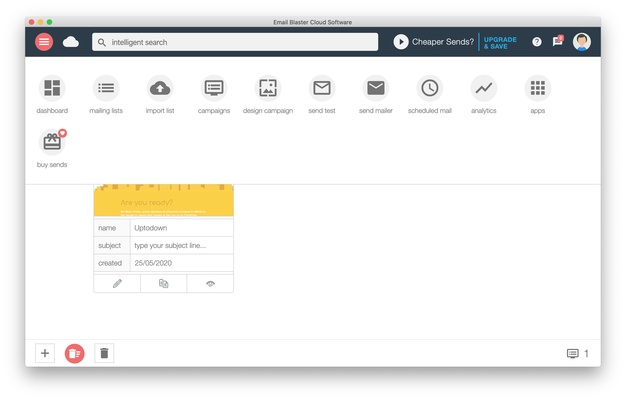View analytics chart icon
The width and height of the screenshot is (626, 400).
483,88
